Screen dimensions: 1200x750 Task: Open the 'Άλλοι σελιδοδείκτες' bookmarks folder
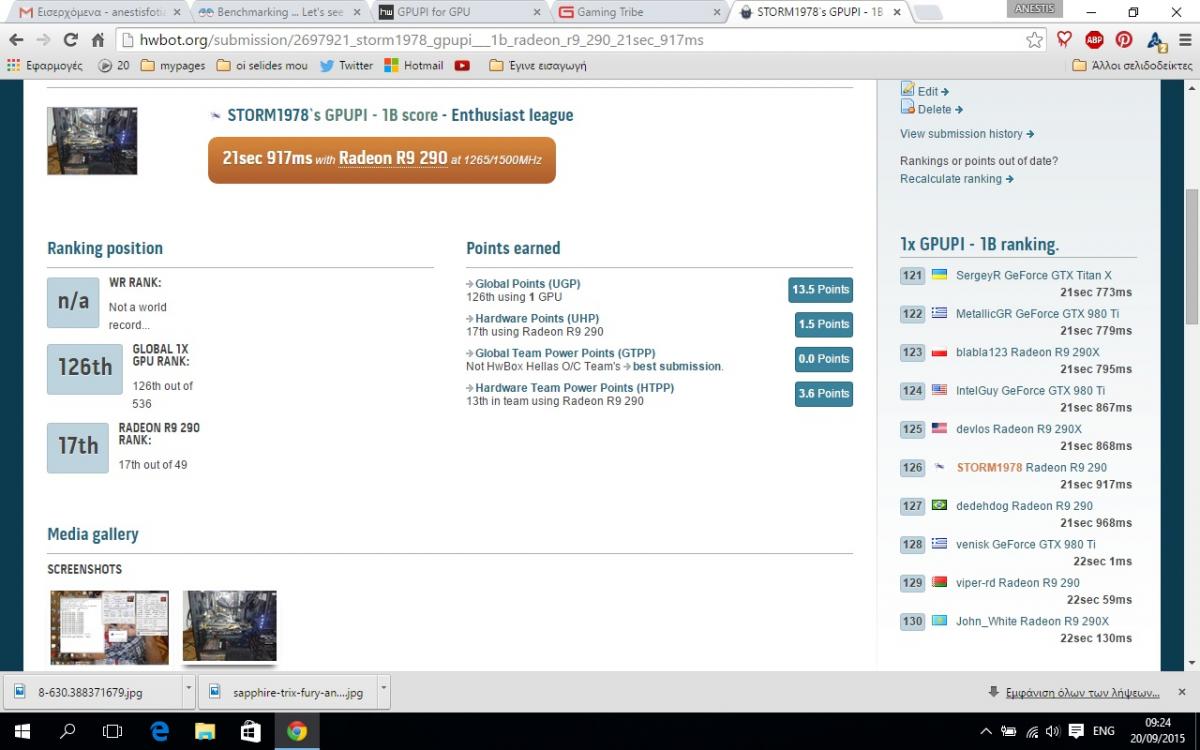(x=1132, y=65)
